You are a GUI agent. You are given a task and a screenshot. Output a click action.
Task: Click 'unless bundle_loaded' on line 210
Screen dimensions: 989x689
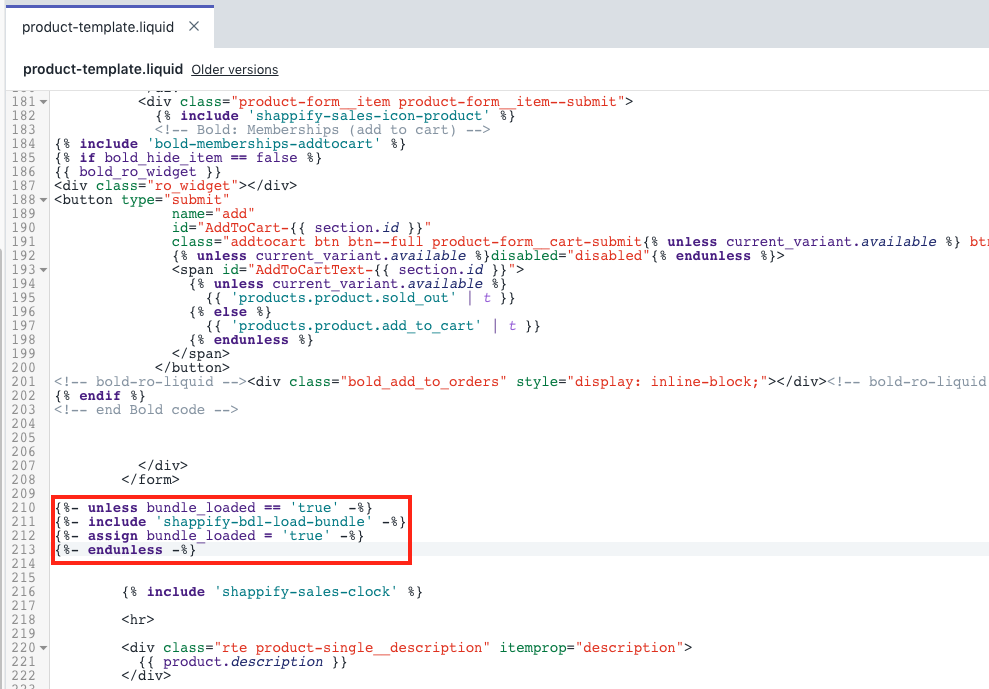pos(172,508)
